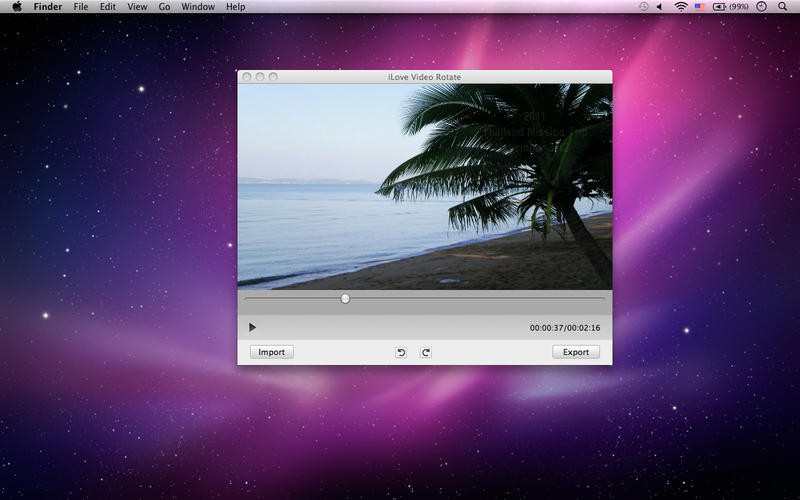Open the Window menu
Viewport: 800px width, 500px height.
coord(198,7)
